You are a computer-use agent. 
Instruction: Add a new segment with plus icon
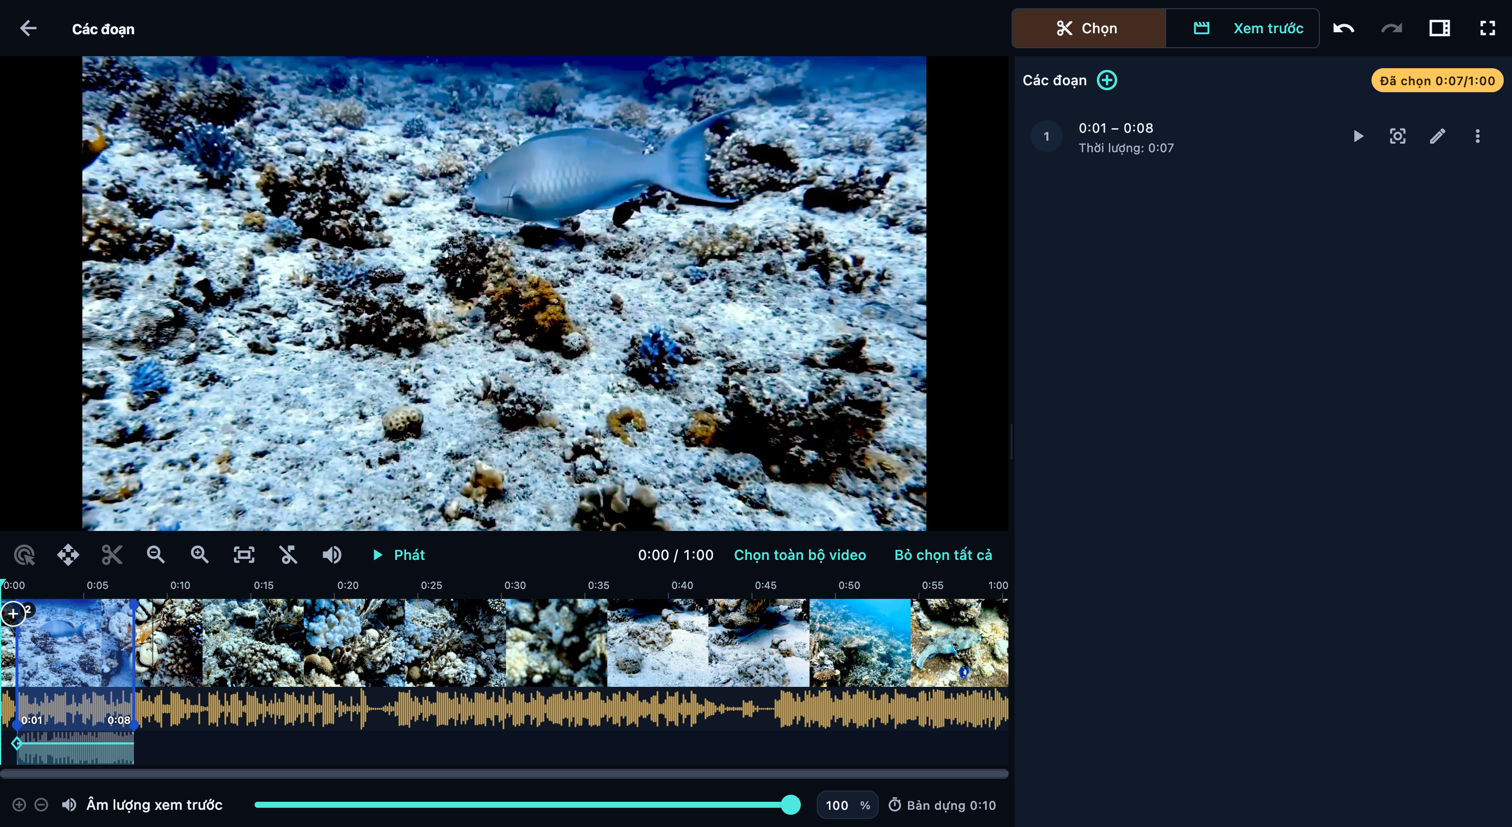click(1107, 80)
